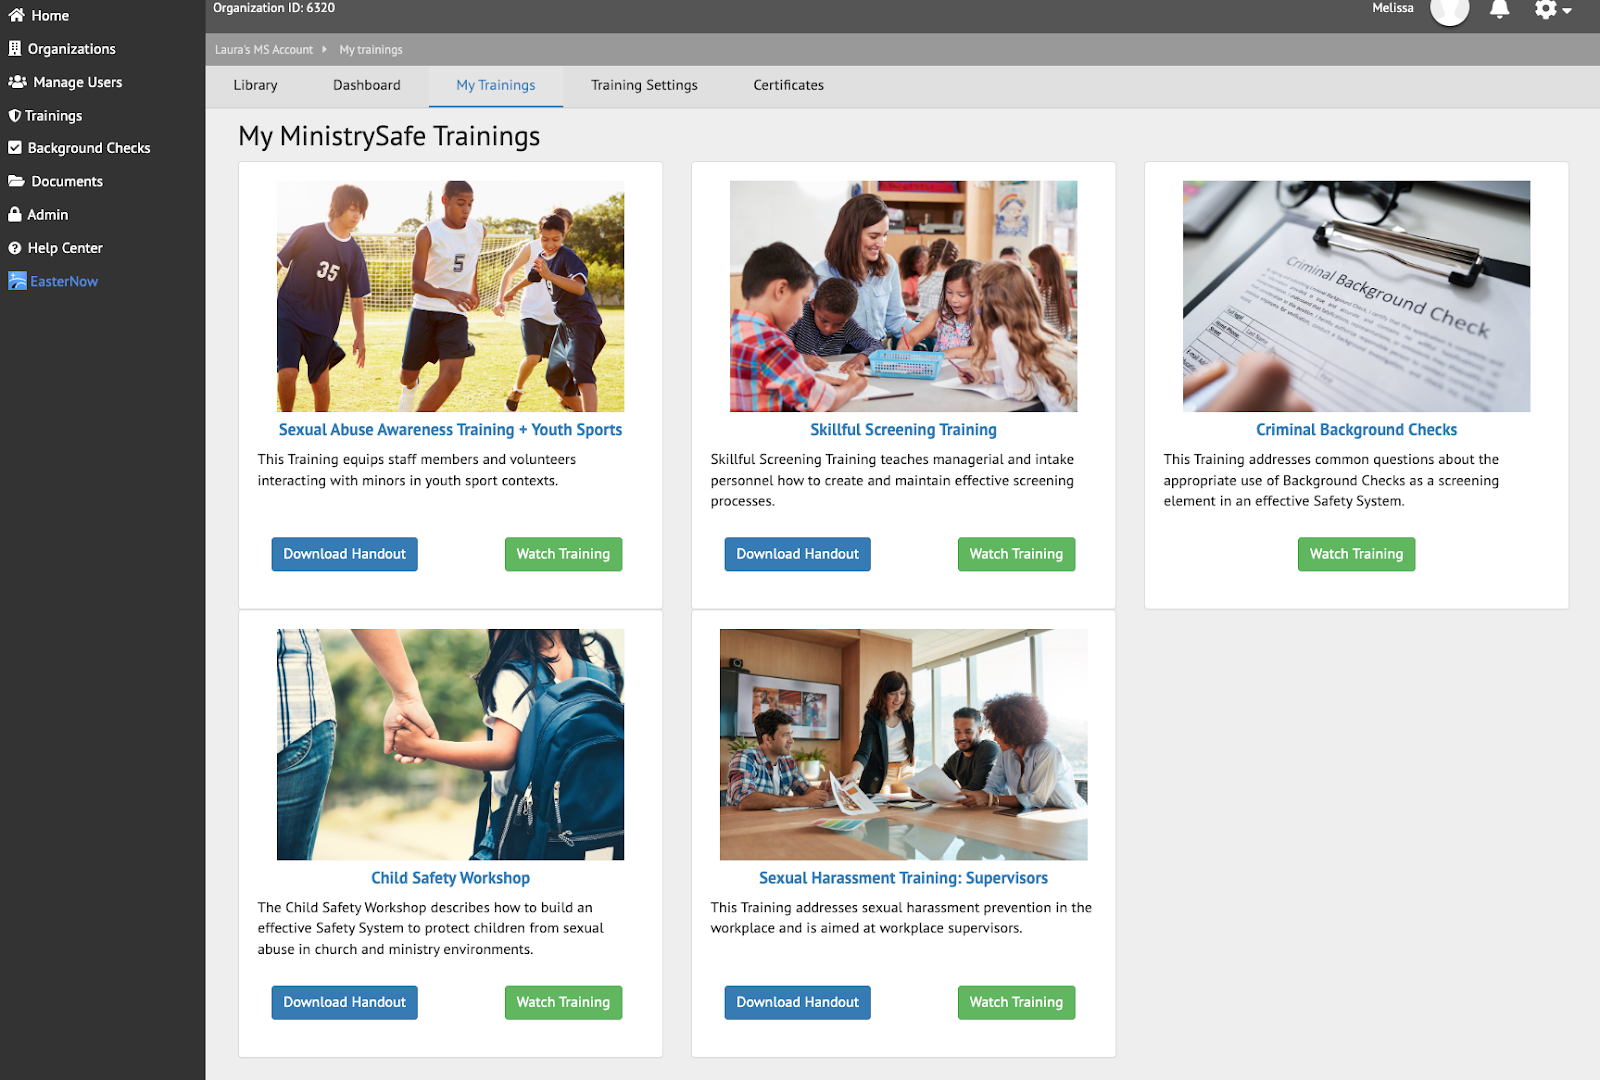This screenshot has width=1600, height=1080.
Task: Open Melissa's profile avatar
Action: coord(1449,10)
